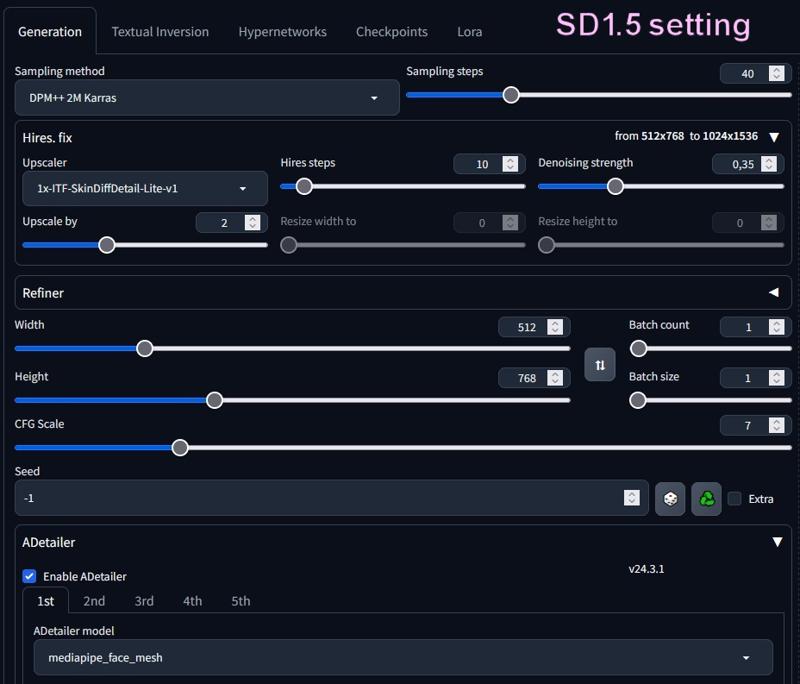Toggle the Enable ADetailer checkbox

(30, 576)
